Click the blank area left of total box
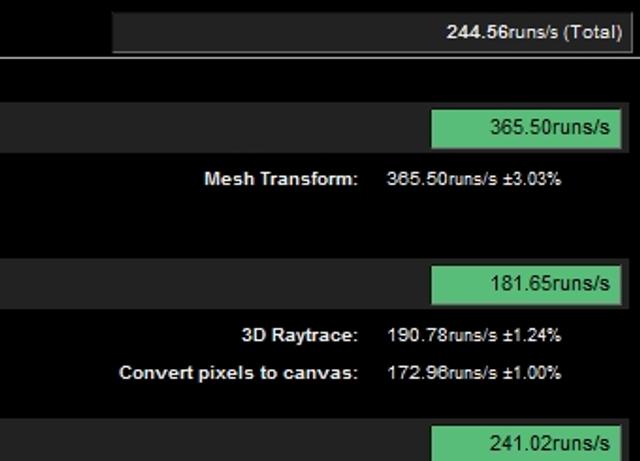Viewport: 640px width, 461px height. (x=55, y=32)
